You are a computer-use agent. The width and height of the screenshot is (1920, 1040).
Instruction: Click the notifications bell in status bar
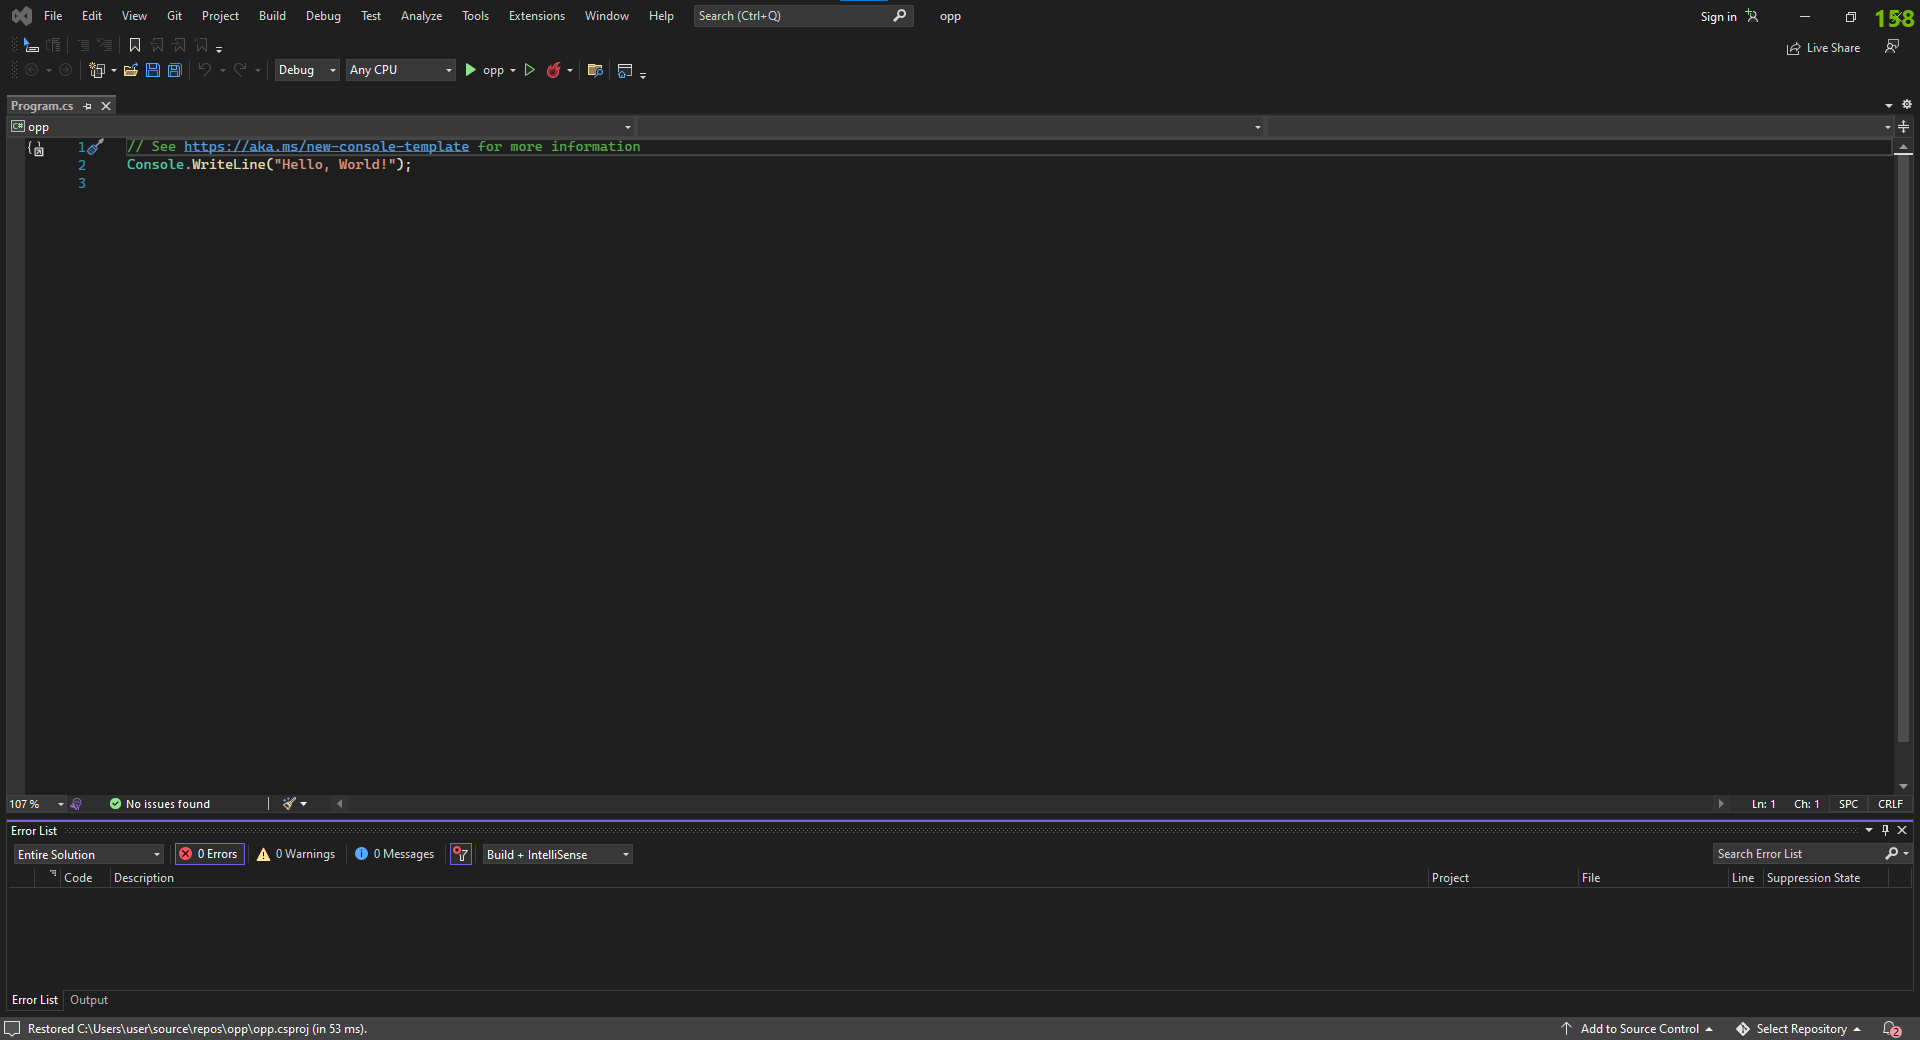pos(1891,1029)
